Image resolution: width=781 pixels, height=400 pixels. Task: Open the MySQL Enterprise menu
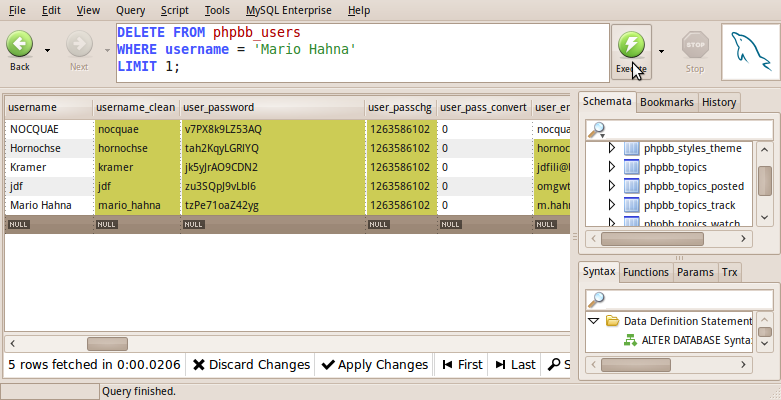[288, 10]
